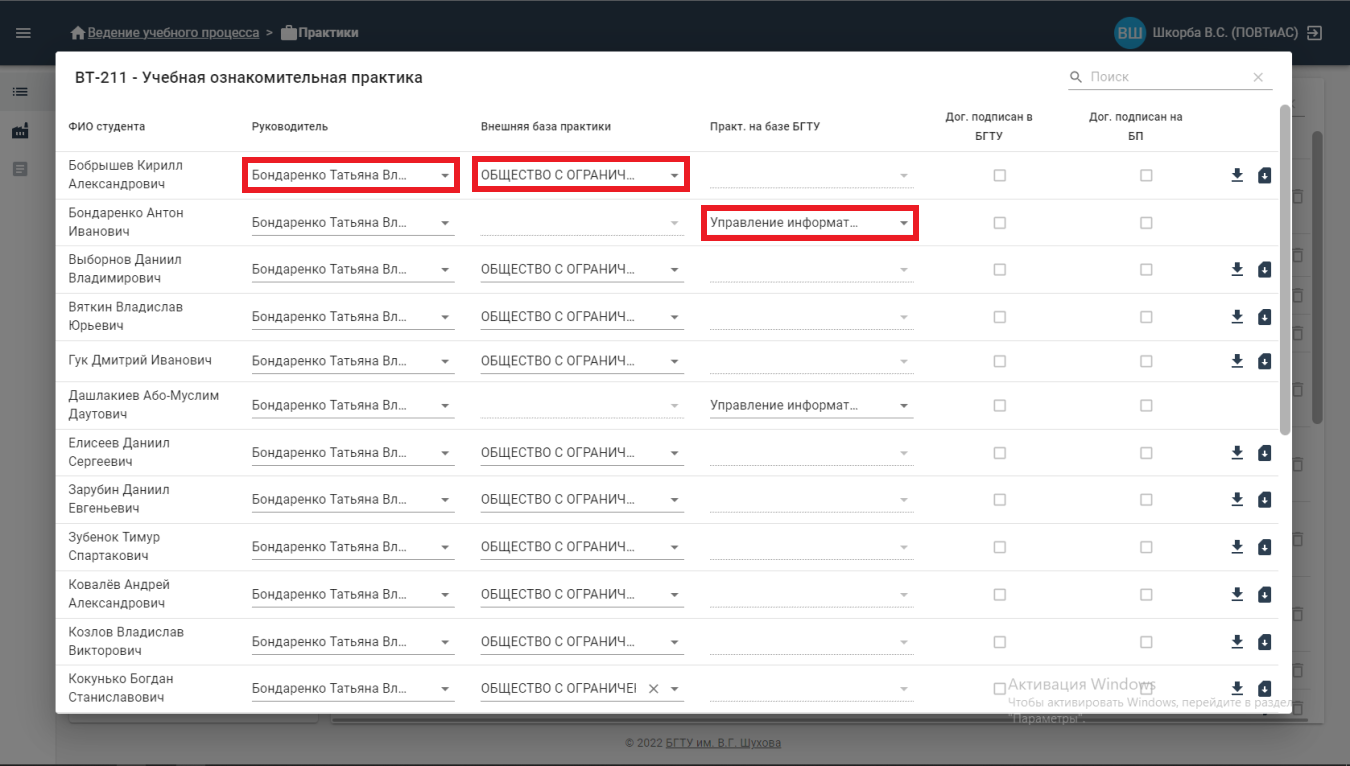Check 'Дог. подписан в БГТУ' for Елисеев Даниил

click(x=999, y=452)
